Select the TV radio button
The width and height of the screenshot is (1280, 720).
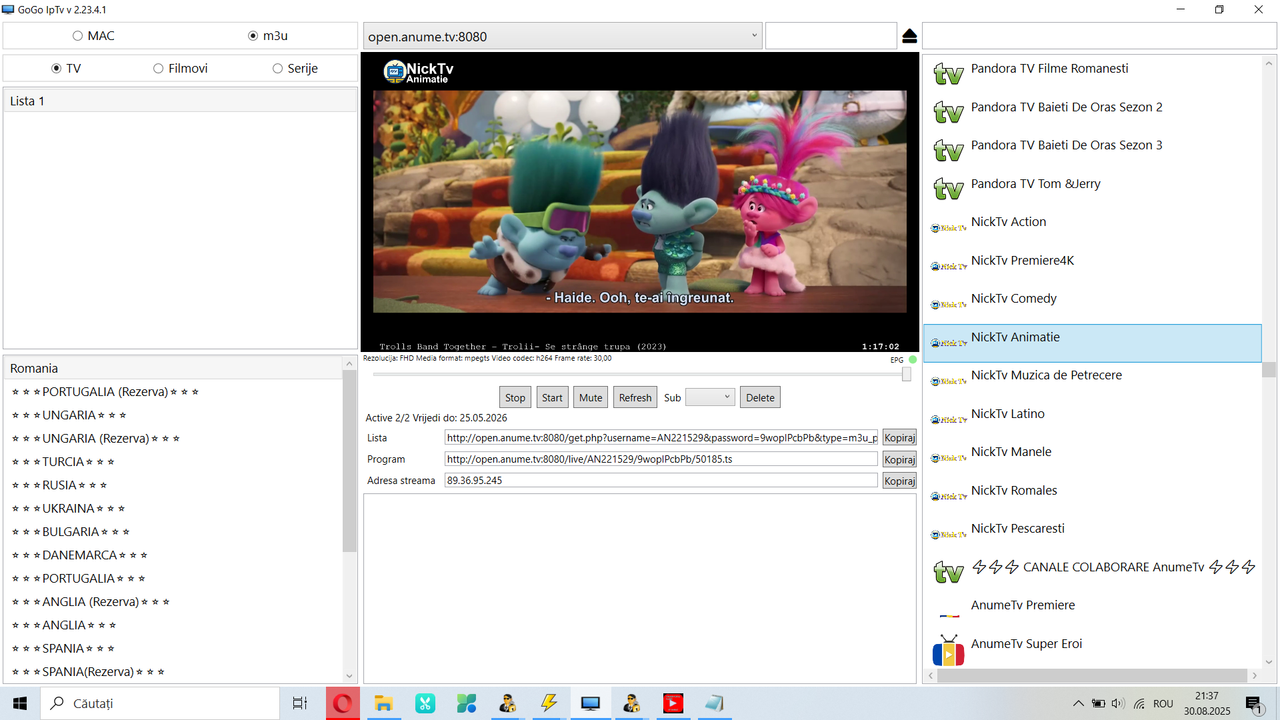56,69
